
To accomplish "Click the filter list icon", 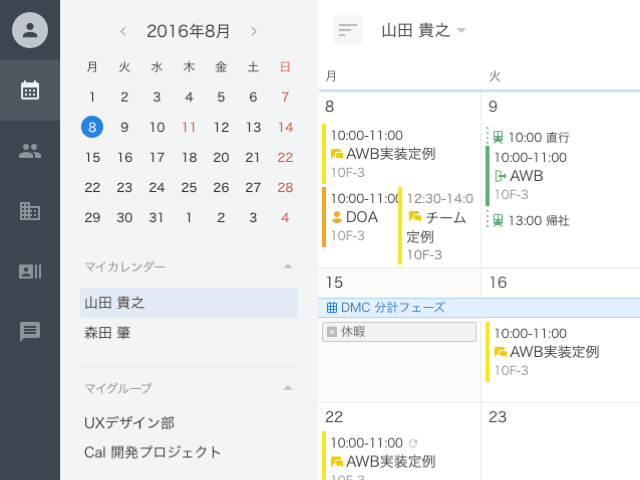I will click(x=347, y=31).
